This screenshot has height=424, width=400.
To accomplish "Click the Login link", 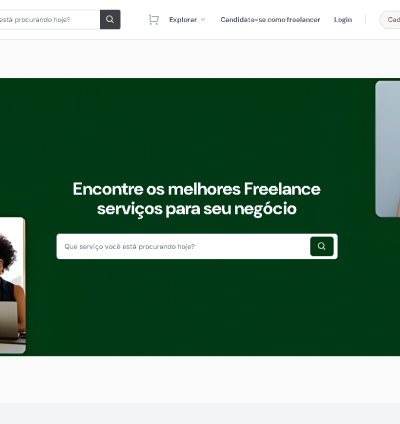I will point(343,20).
